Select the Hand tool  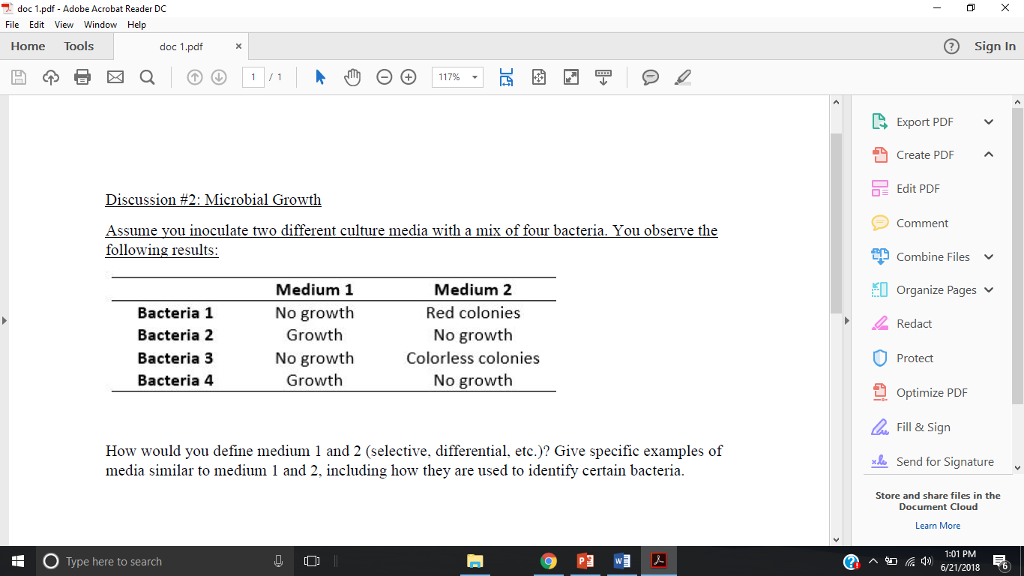coord(352,77)
